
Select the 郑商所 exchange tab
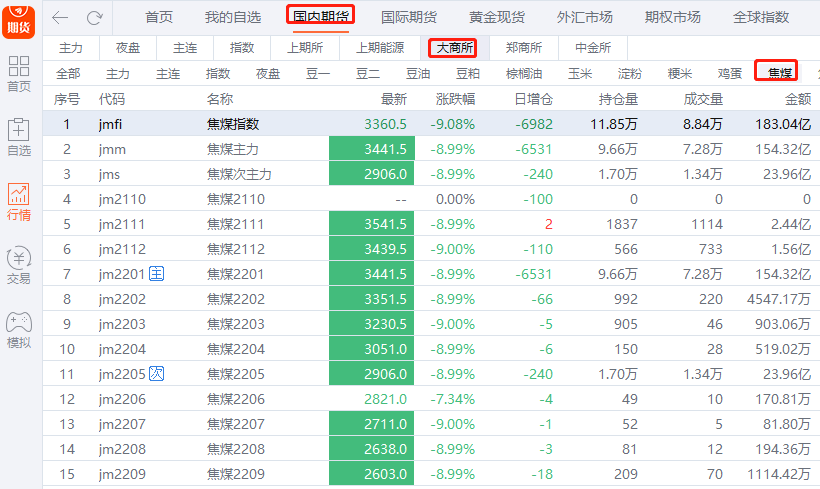(x=524, y=48)
